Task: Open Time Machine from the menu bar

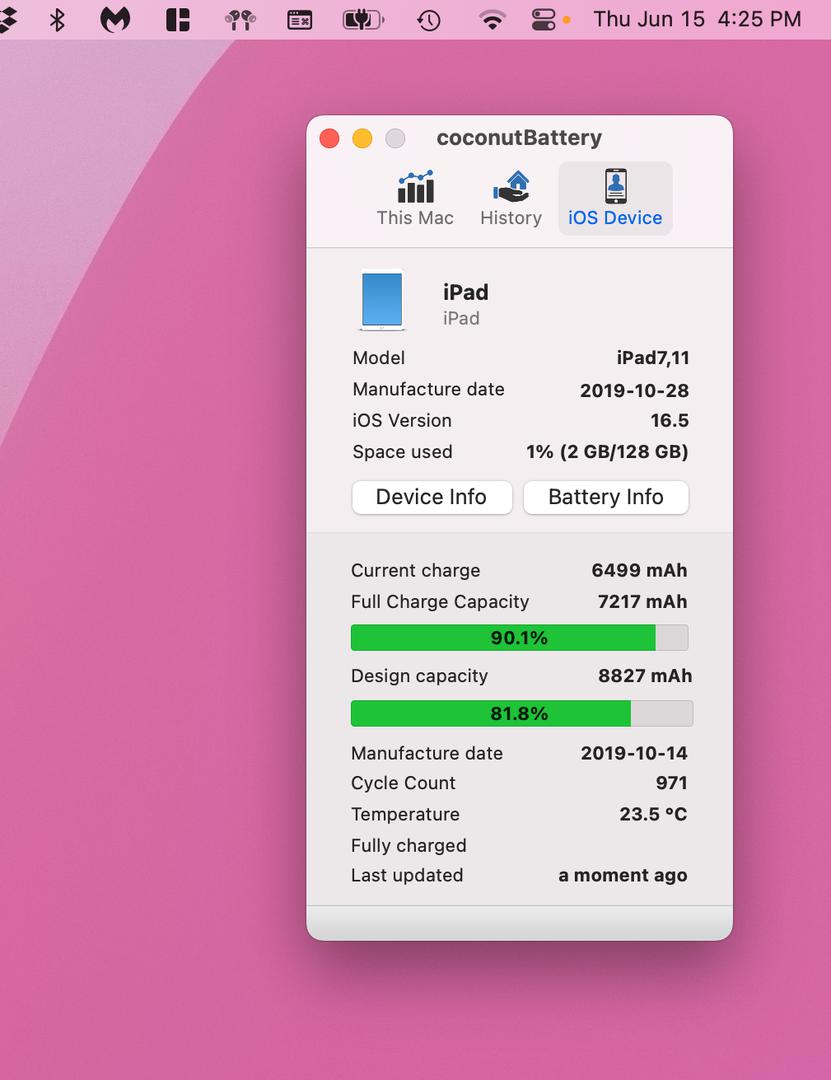Action: [x=429, y=20]
